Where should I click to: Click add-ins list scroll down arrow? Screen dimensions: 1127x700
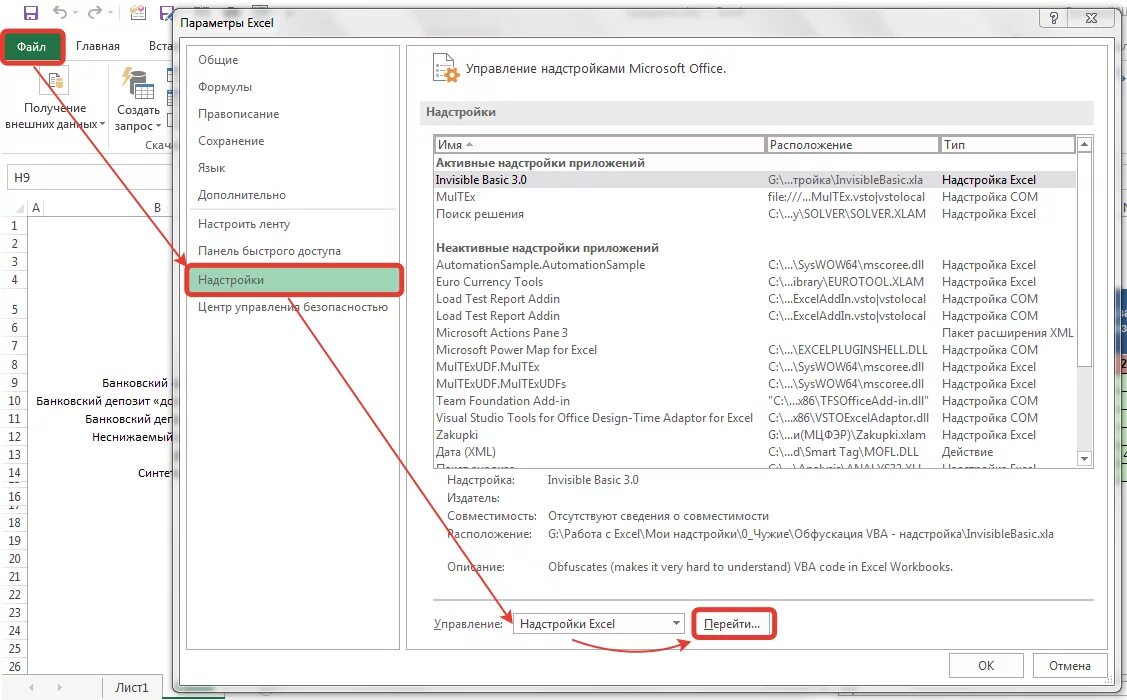click(1085, 459)
